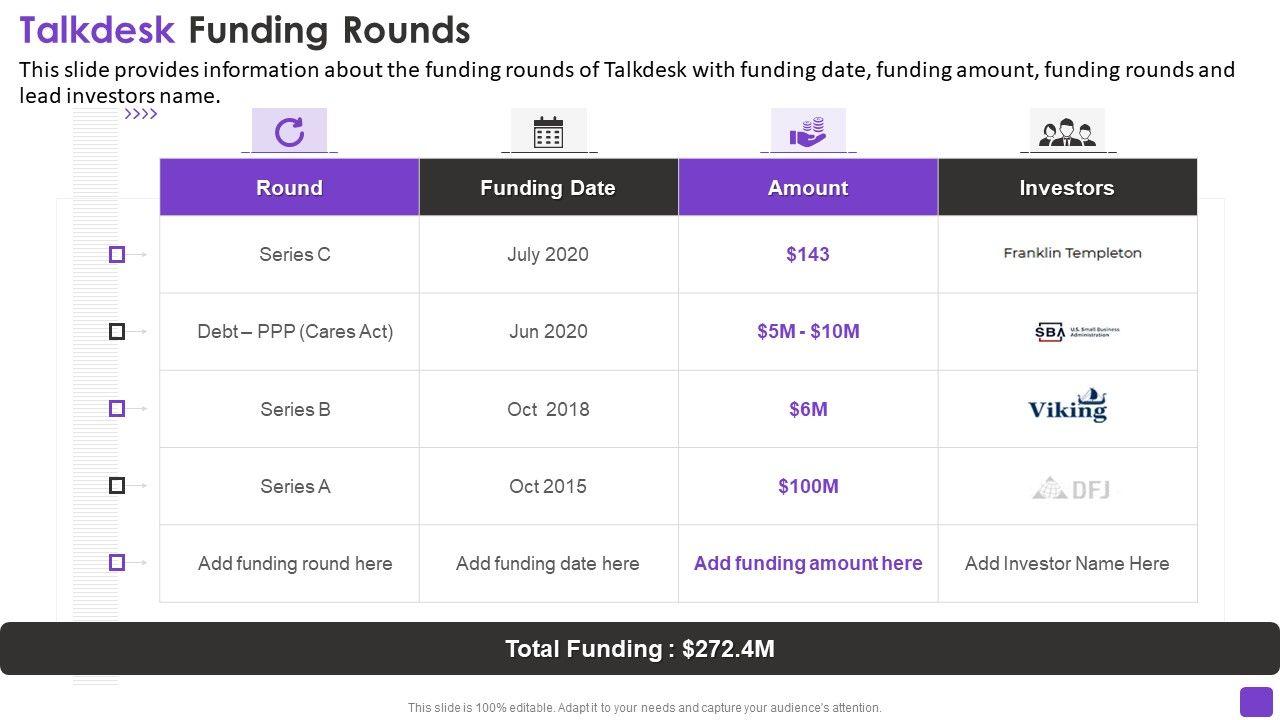Click the DFJ investor logo
This screenshot has width=1280, height=720.
tap(1070, 488)
